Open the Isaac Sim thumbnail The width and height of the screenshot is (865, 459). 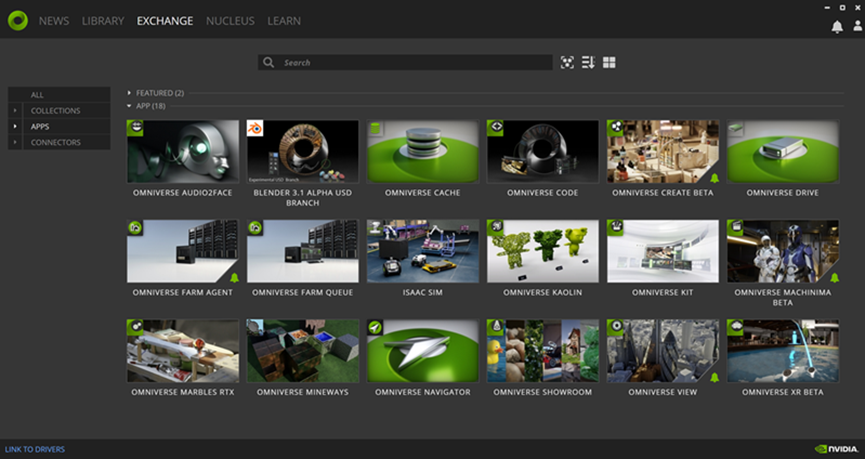423,252
